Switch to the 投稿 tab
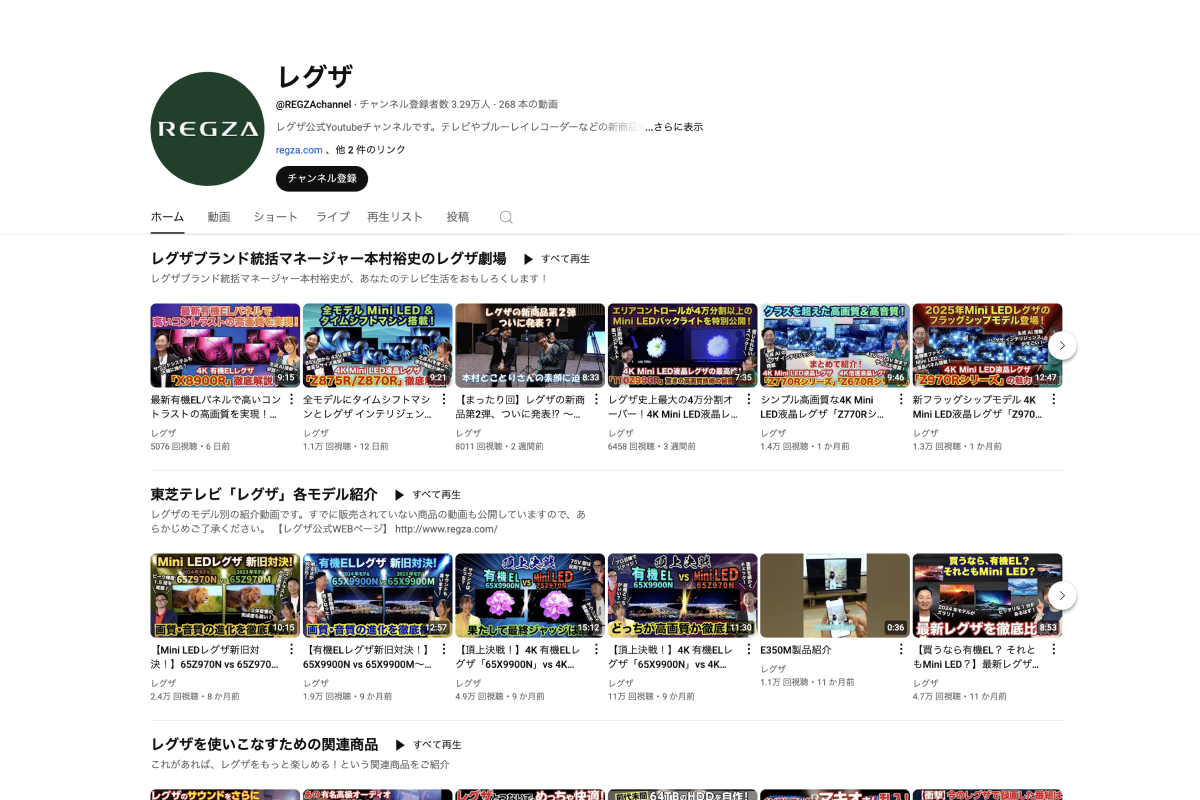1200x800 pixels. (x=458, y=217)
